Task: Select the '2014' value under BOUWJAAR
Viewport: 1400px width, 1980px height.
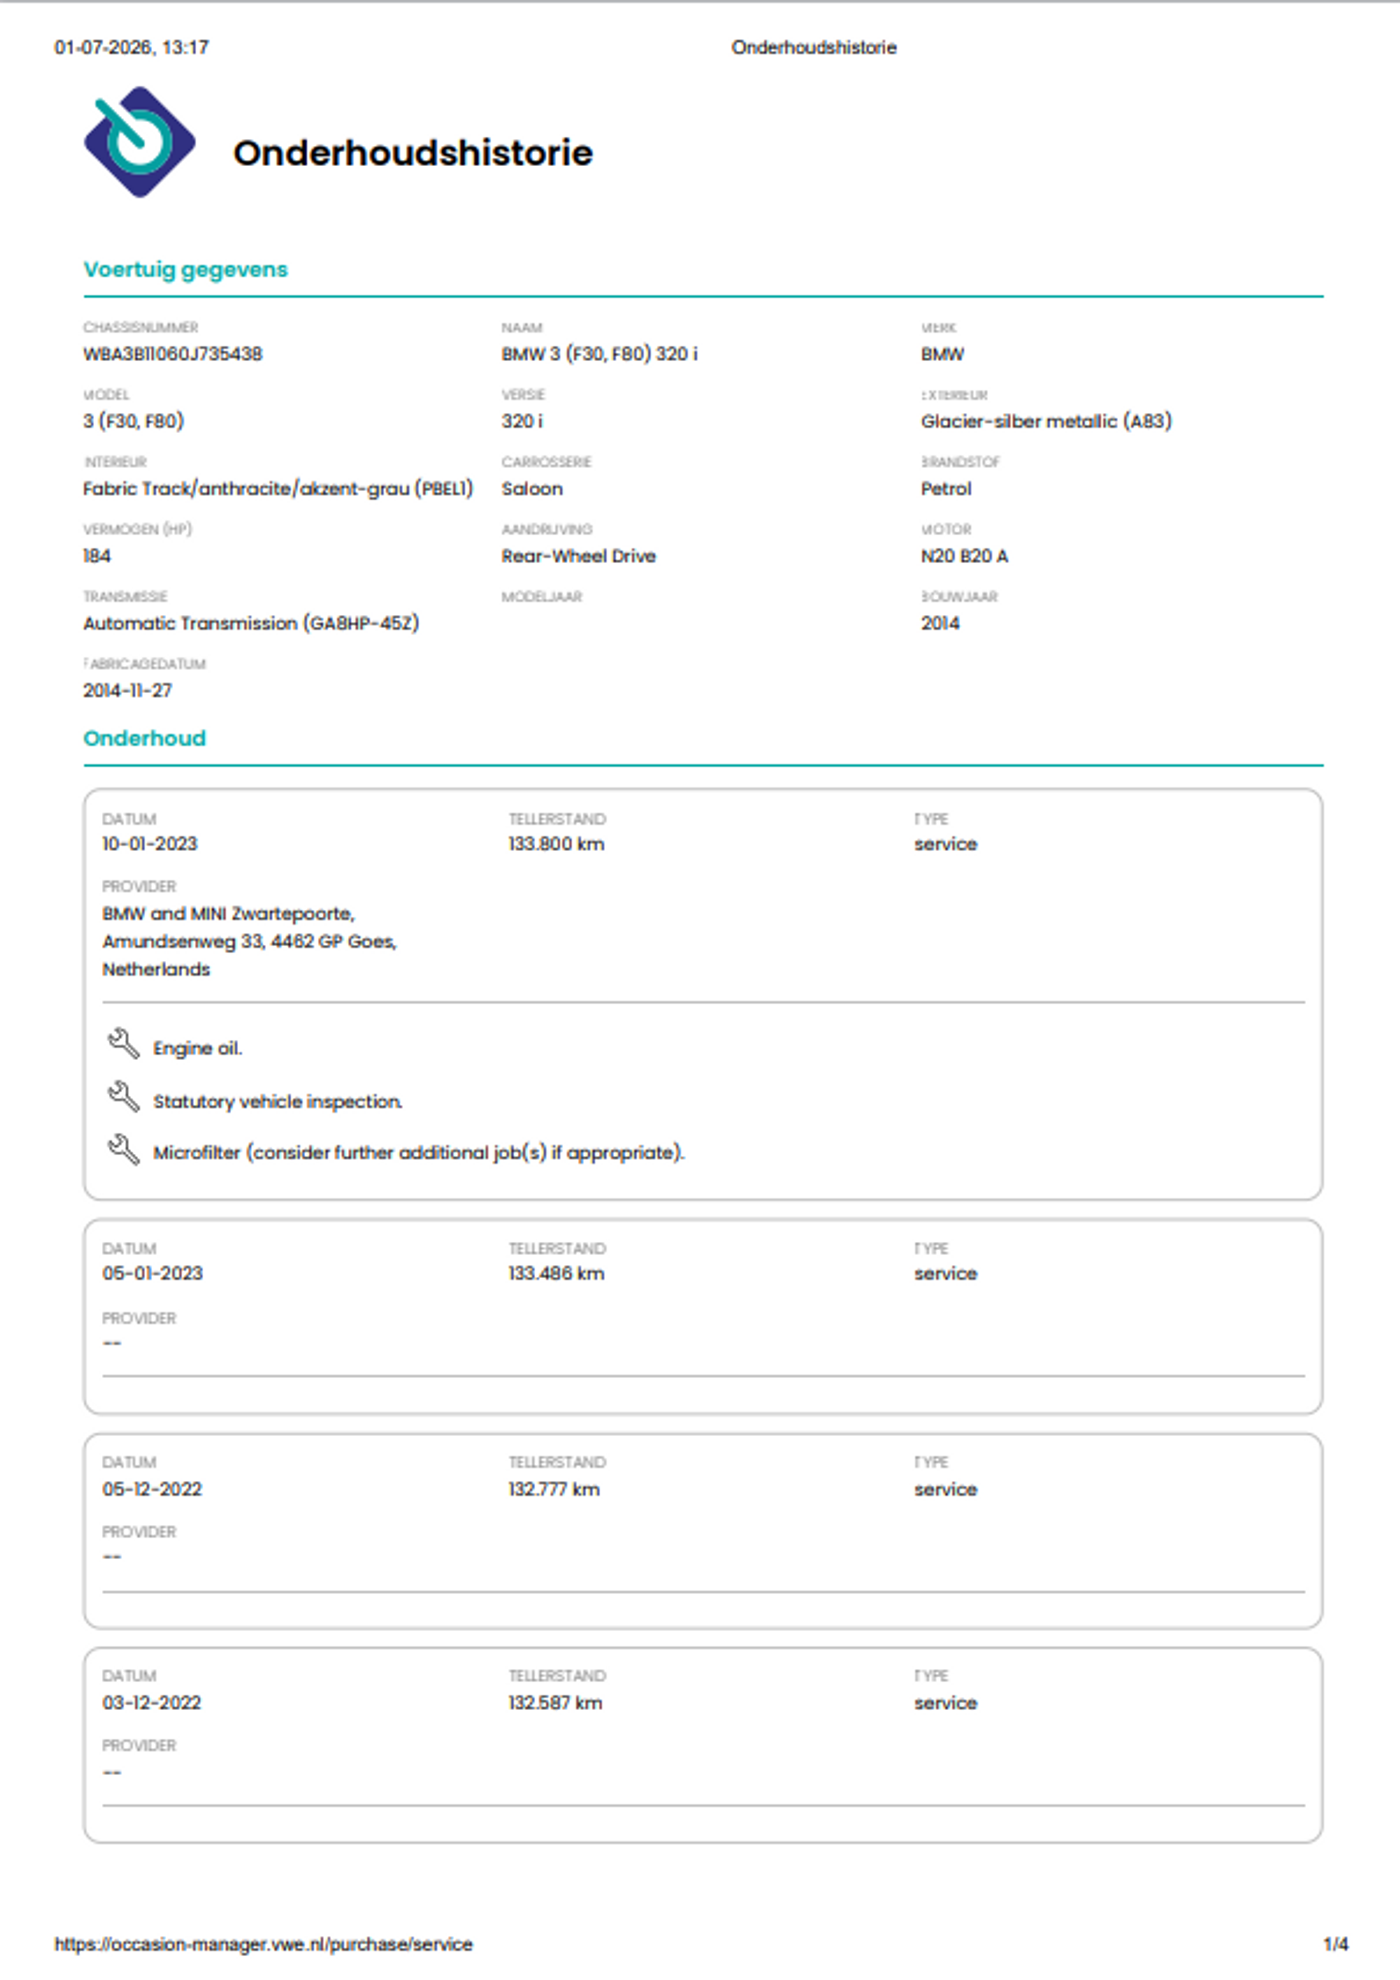Action: coord(940,623)
